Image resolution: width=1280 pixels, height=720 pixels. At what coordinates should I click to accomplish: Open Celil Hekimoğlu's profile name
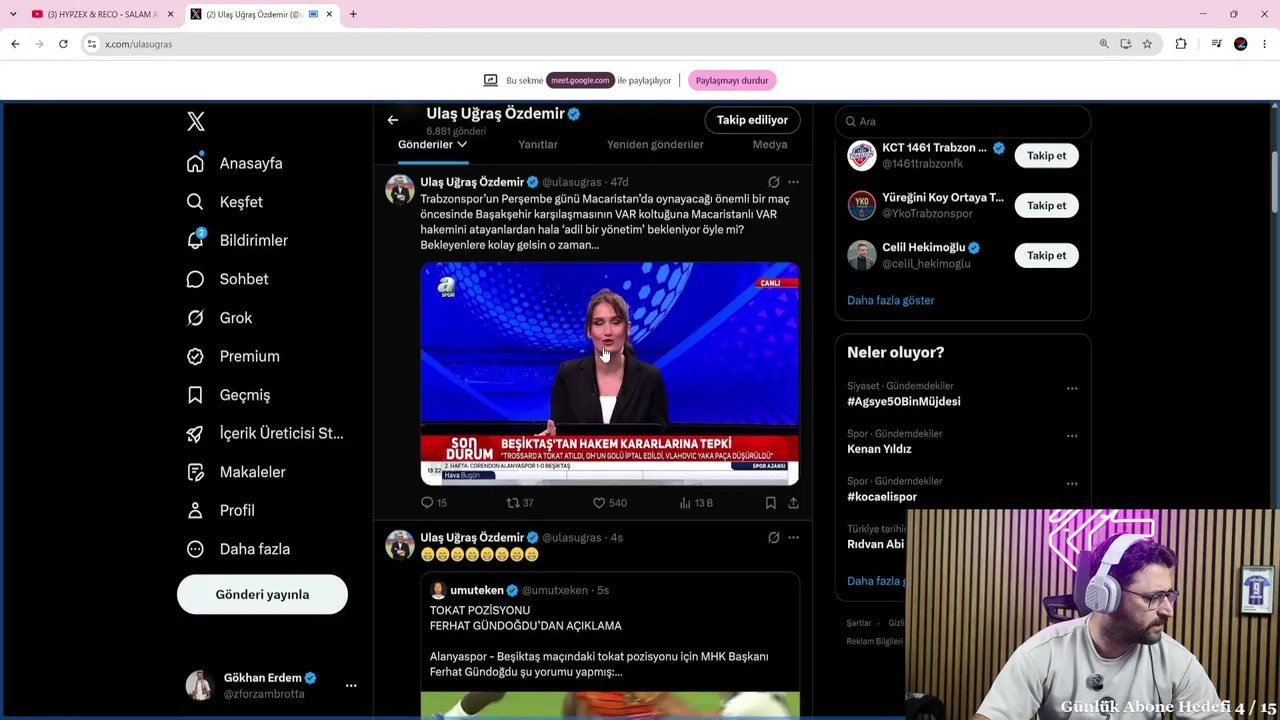point(923,248)
